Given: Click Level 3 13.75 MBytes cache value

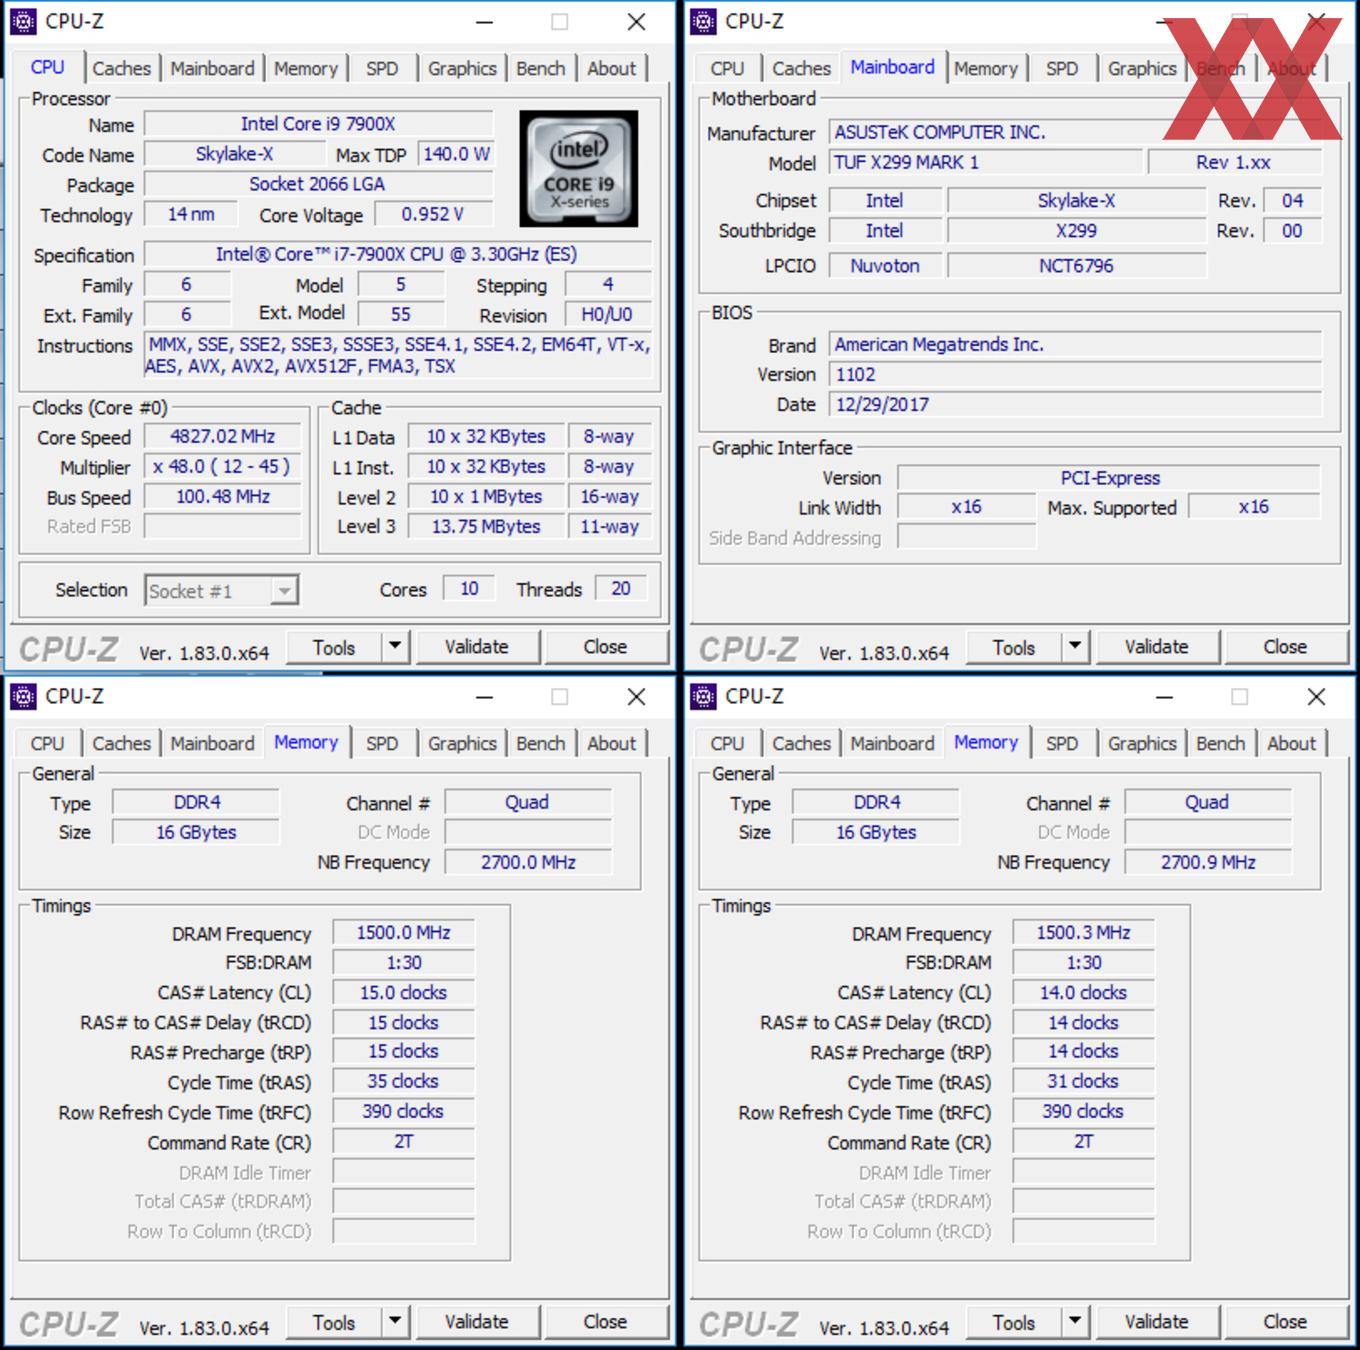Looking at the screenshot, I should [x=486, y=526].
